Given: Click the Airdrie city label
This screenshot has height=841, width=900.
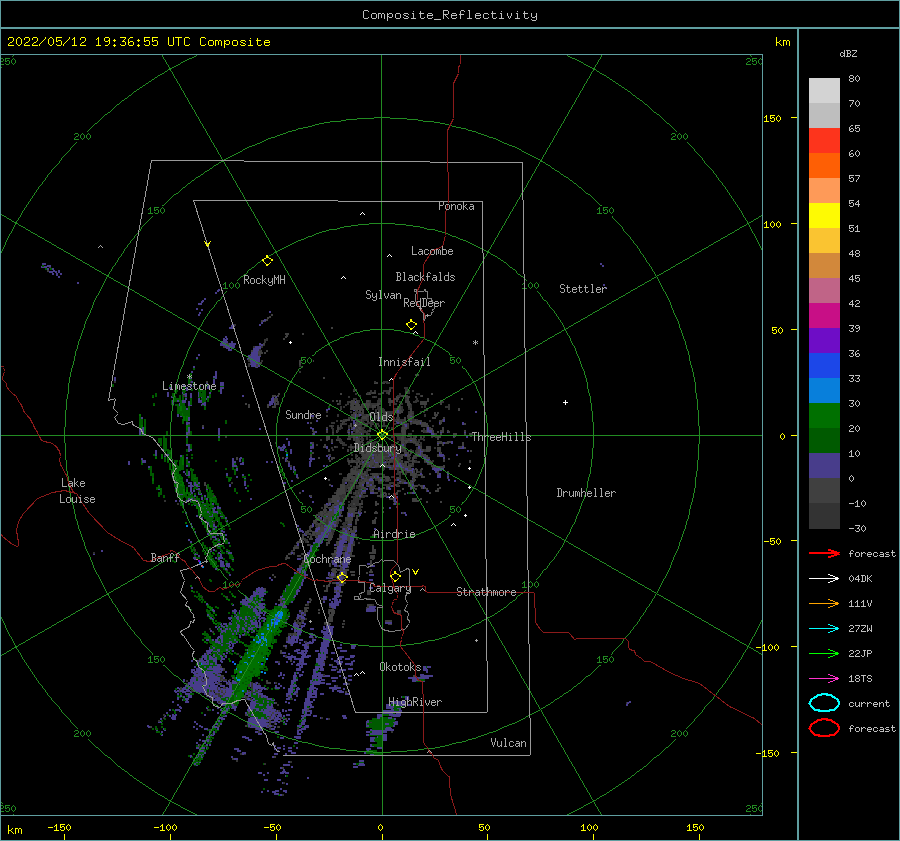Looking at the screenshot, I should [394, 534].
